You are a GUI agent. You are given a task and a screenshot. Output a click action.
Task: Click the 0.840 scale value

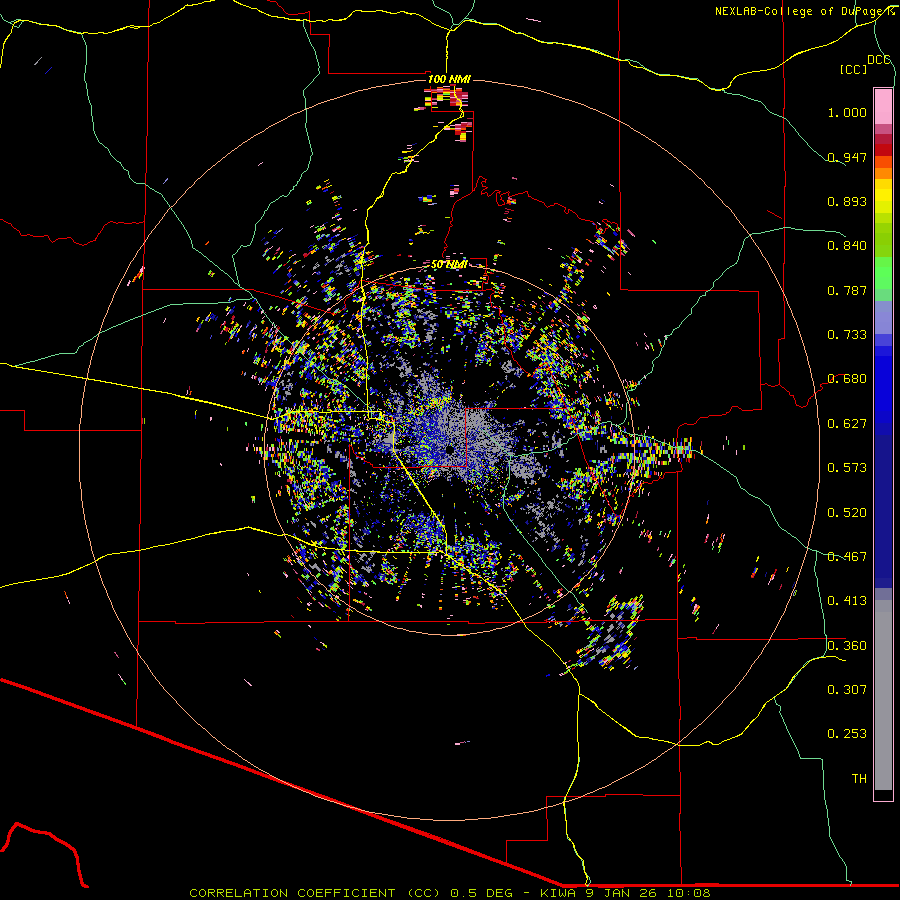tap(847, 246)
